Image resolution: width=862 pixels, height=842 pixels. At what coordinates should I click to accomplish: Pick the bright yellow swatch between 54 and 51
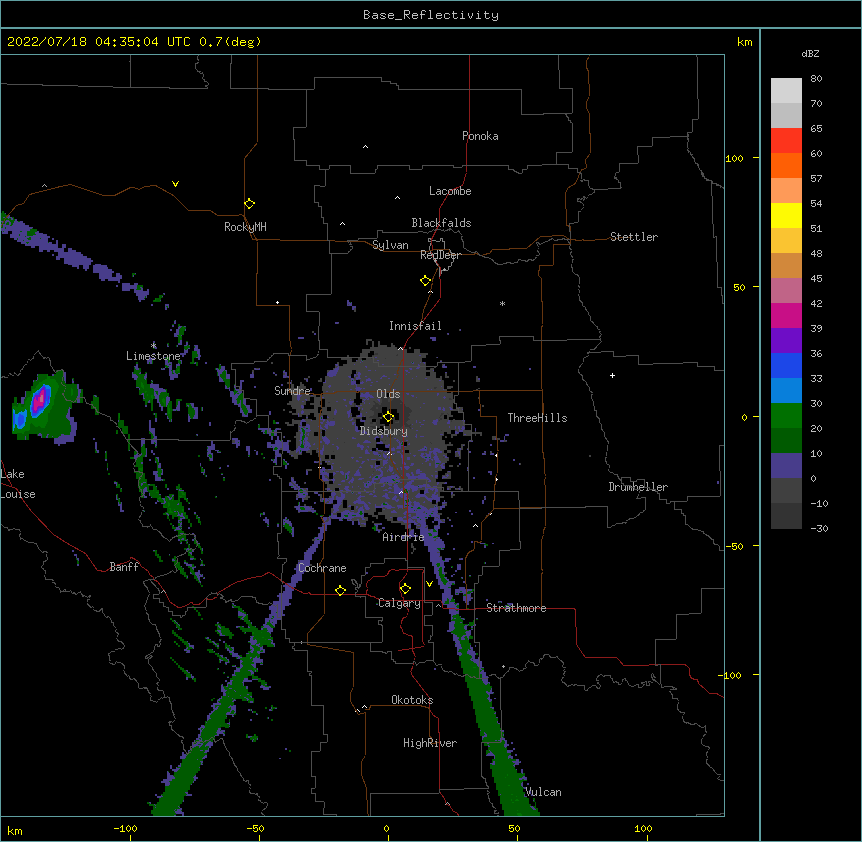tap(786, 215)
